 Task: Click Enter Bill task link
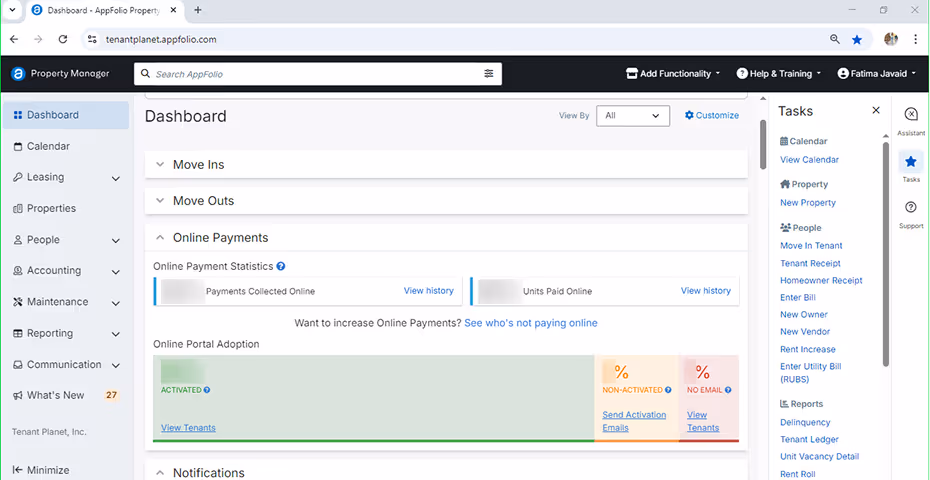798,297
